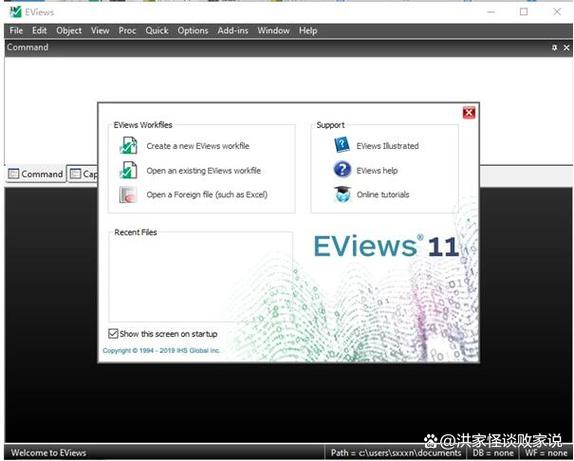
Task: Open the Help menu
Action: 308,31
